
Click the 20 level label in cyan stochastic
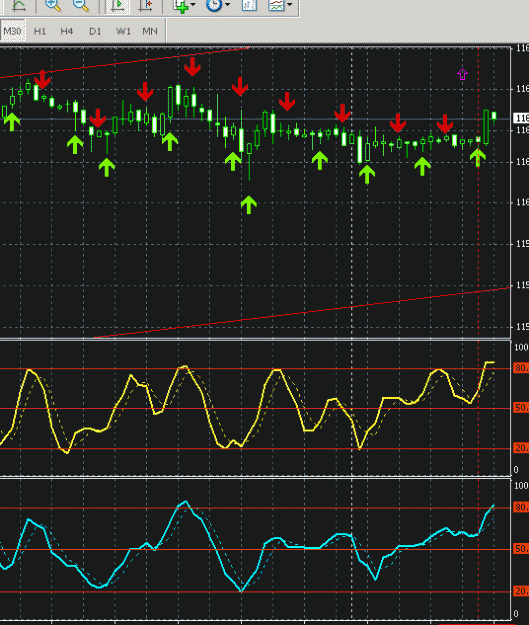pyautogui.click(x=521, y=591)
